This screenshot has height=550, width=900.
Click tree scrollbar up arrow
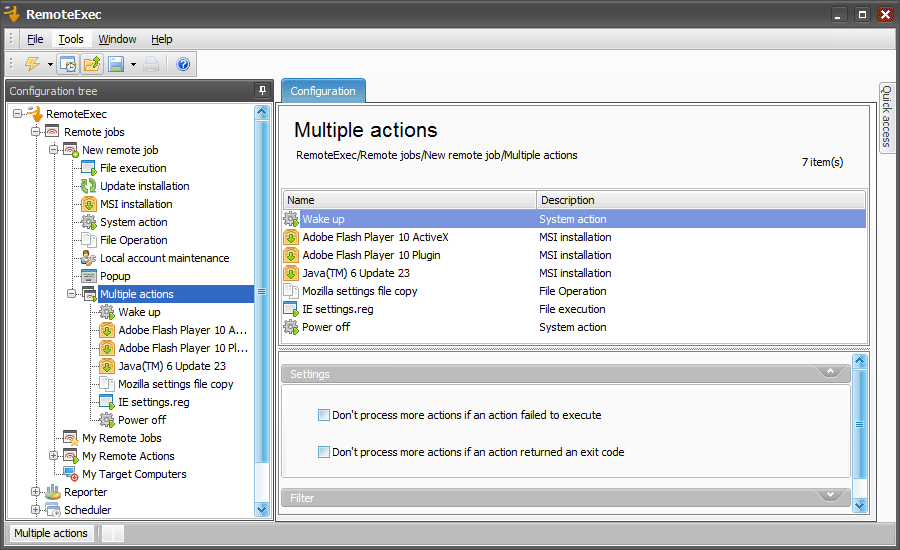pyautogui.click(x=262, y=112)
